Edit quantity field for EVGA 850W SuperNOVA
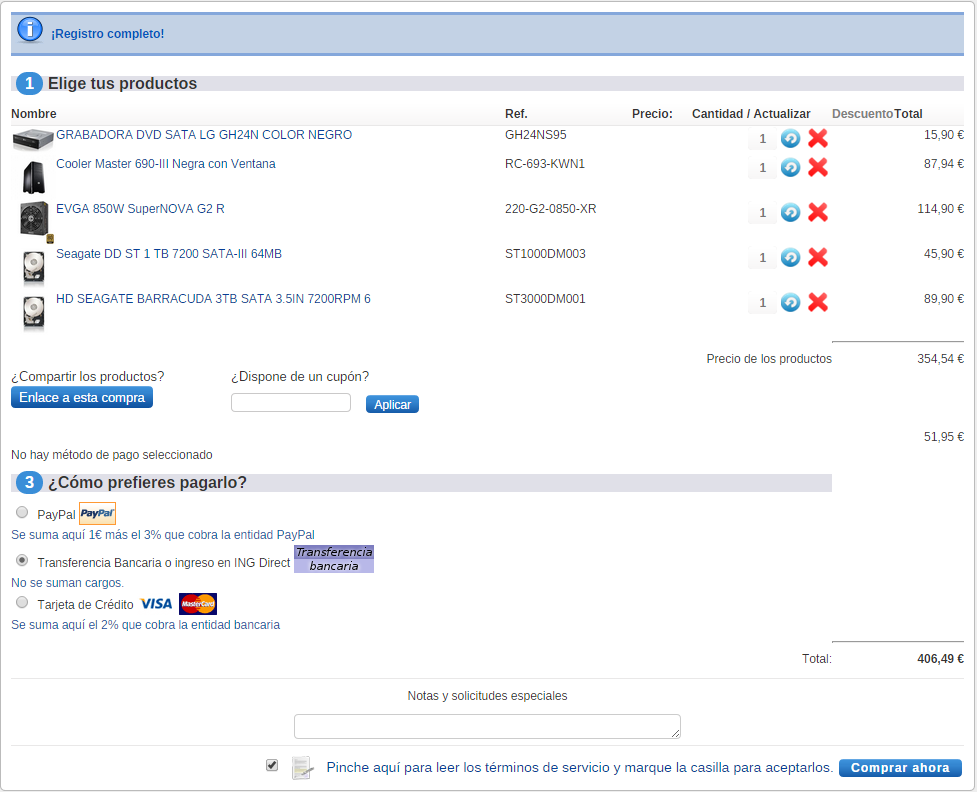Viewport: 977px width, 792px height. [x=762, y=213]
